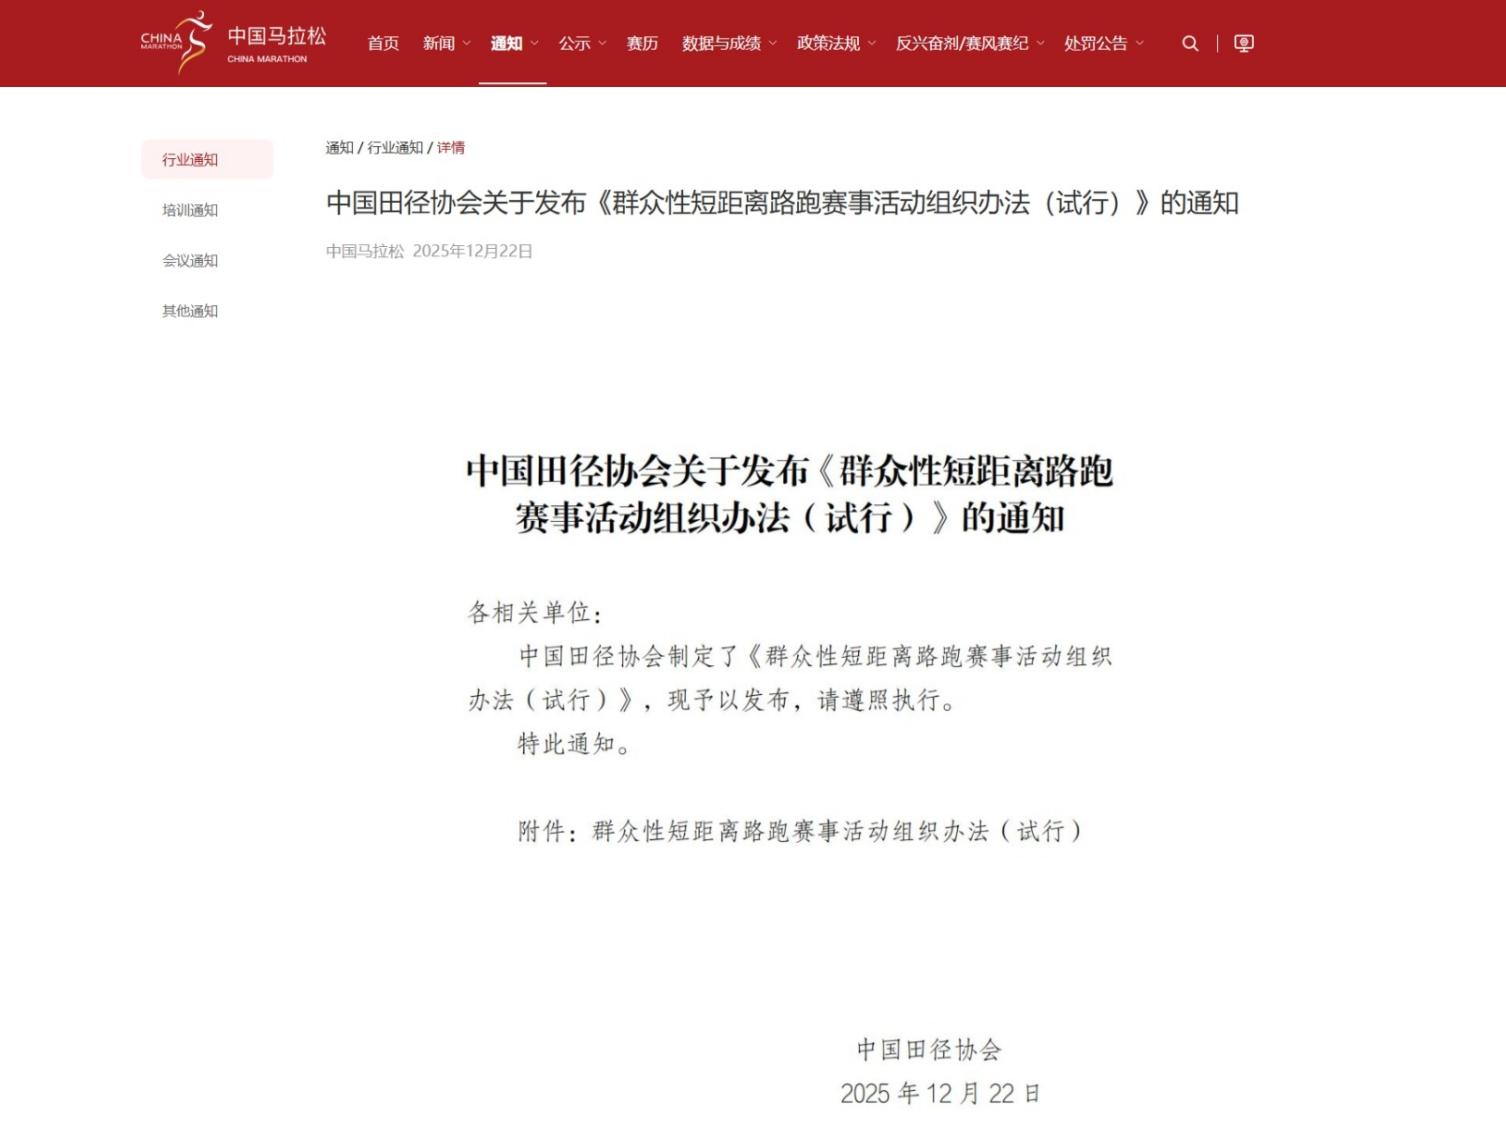Click the monitor/screen display icon
This screenshot has width=1506, height=1130.
pyautogui.click(x=1243, y=43)
